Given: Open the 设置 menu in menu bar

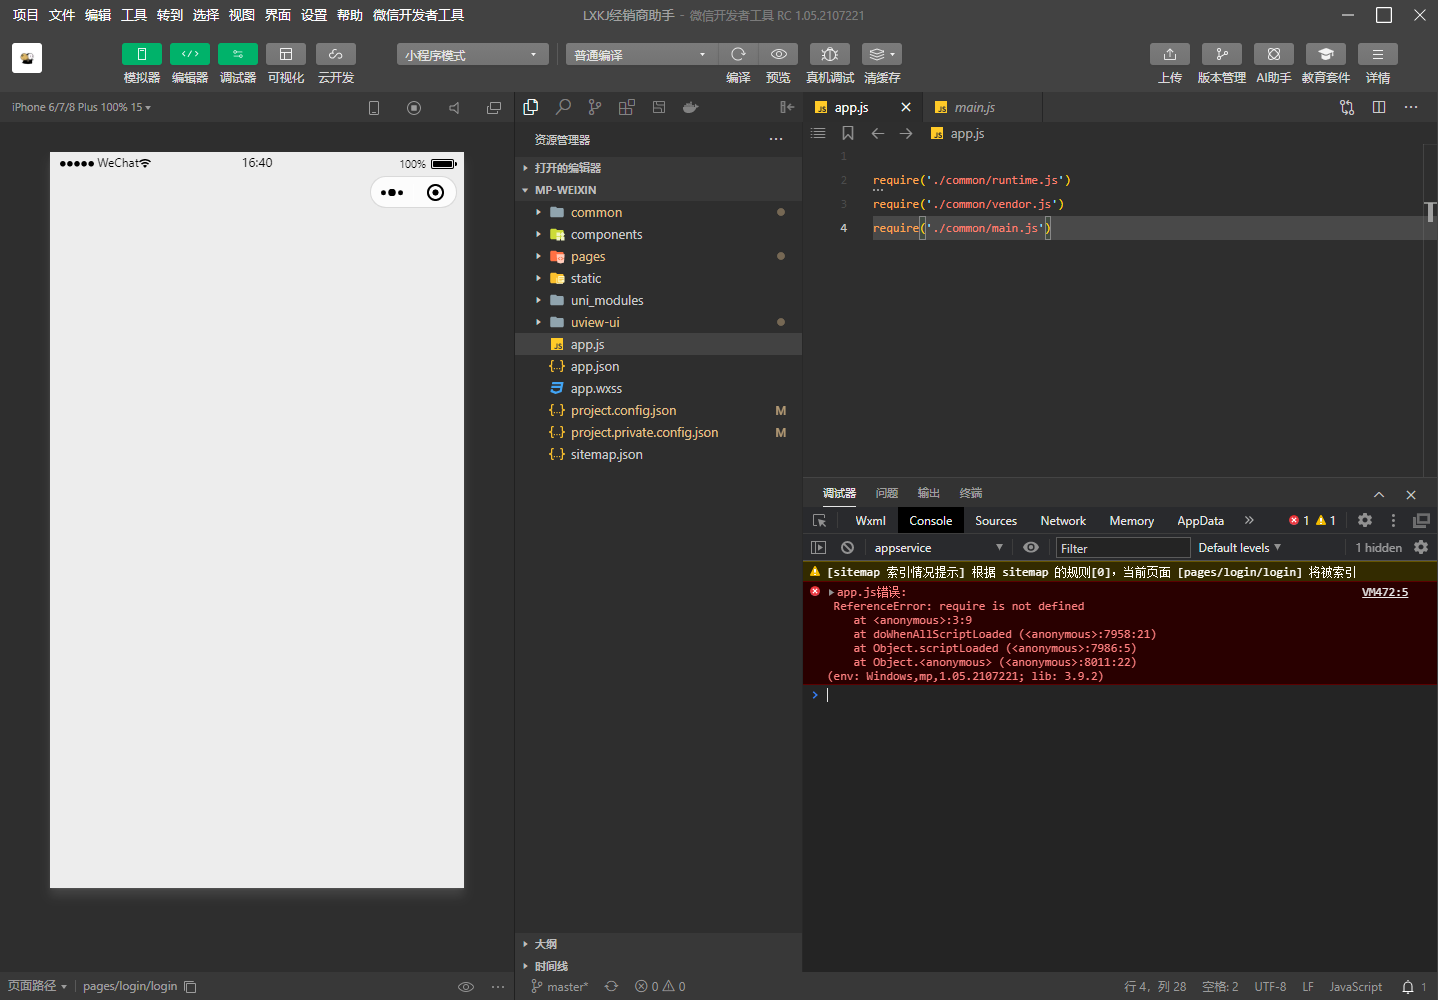Looking at the screenshot, I should [x=313, y=15].
